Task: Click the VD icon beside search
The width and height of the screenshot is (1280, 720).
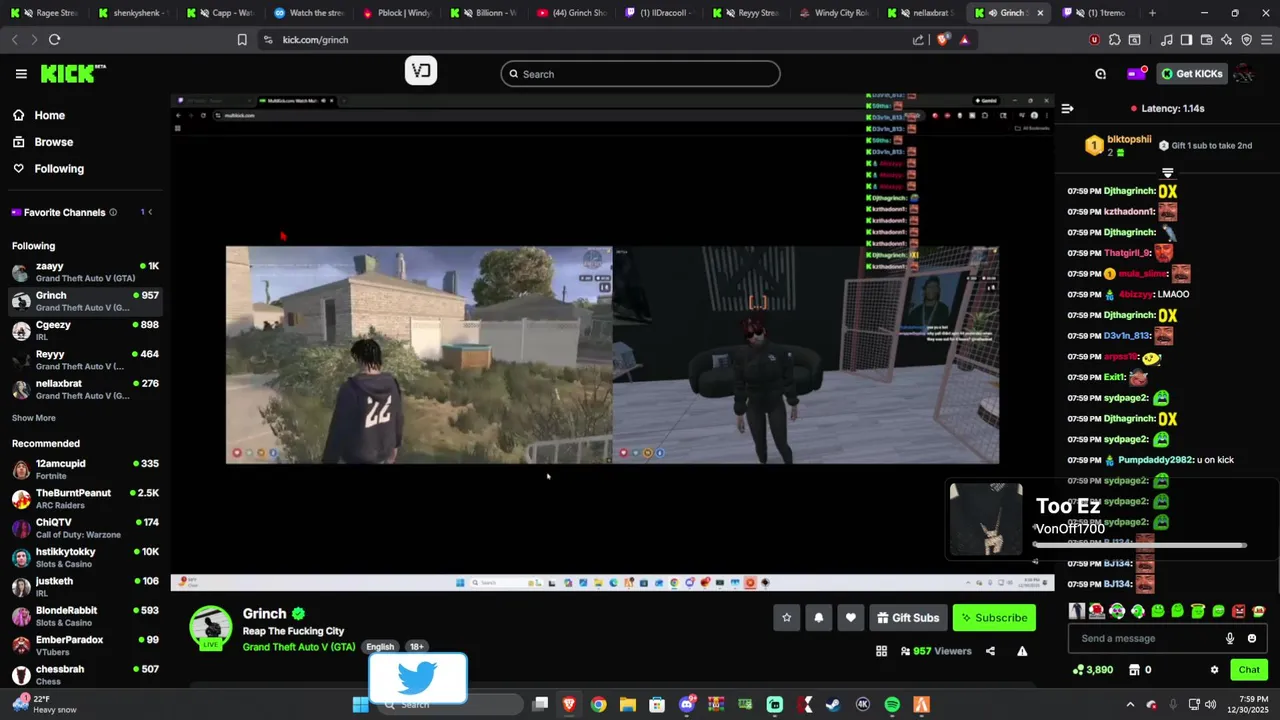Action: point(421,70)
